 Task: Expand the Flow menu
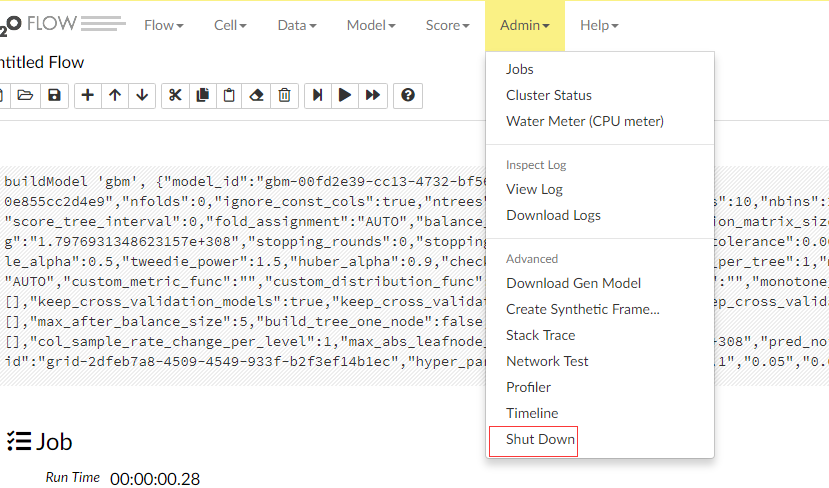[163, 25]
